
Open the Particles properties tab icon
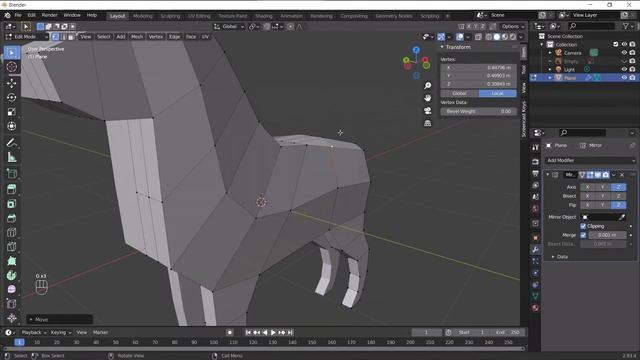tap(536, 261)
